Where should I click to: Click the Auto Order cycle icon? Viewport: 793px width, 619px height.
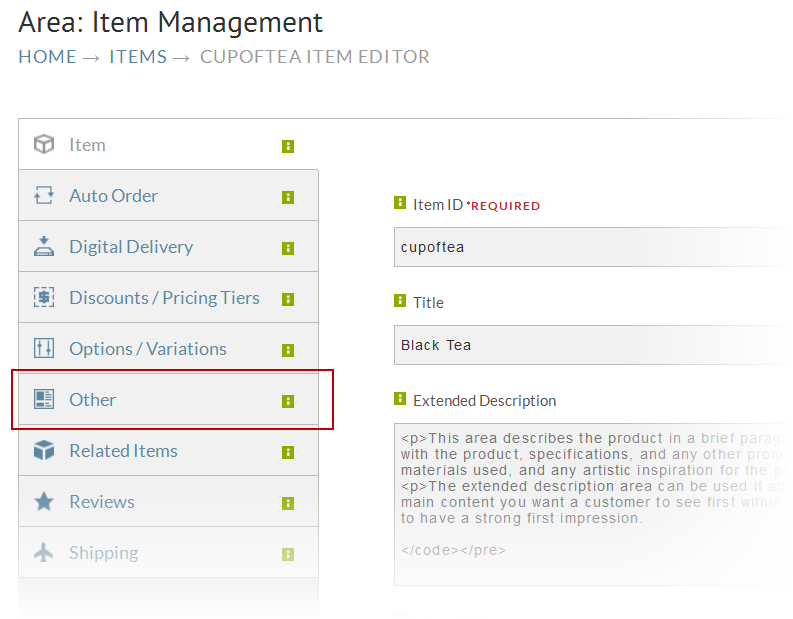click(44, 195)
